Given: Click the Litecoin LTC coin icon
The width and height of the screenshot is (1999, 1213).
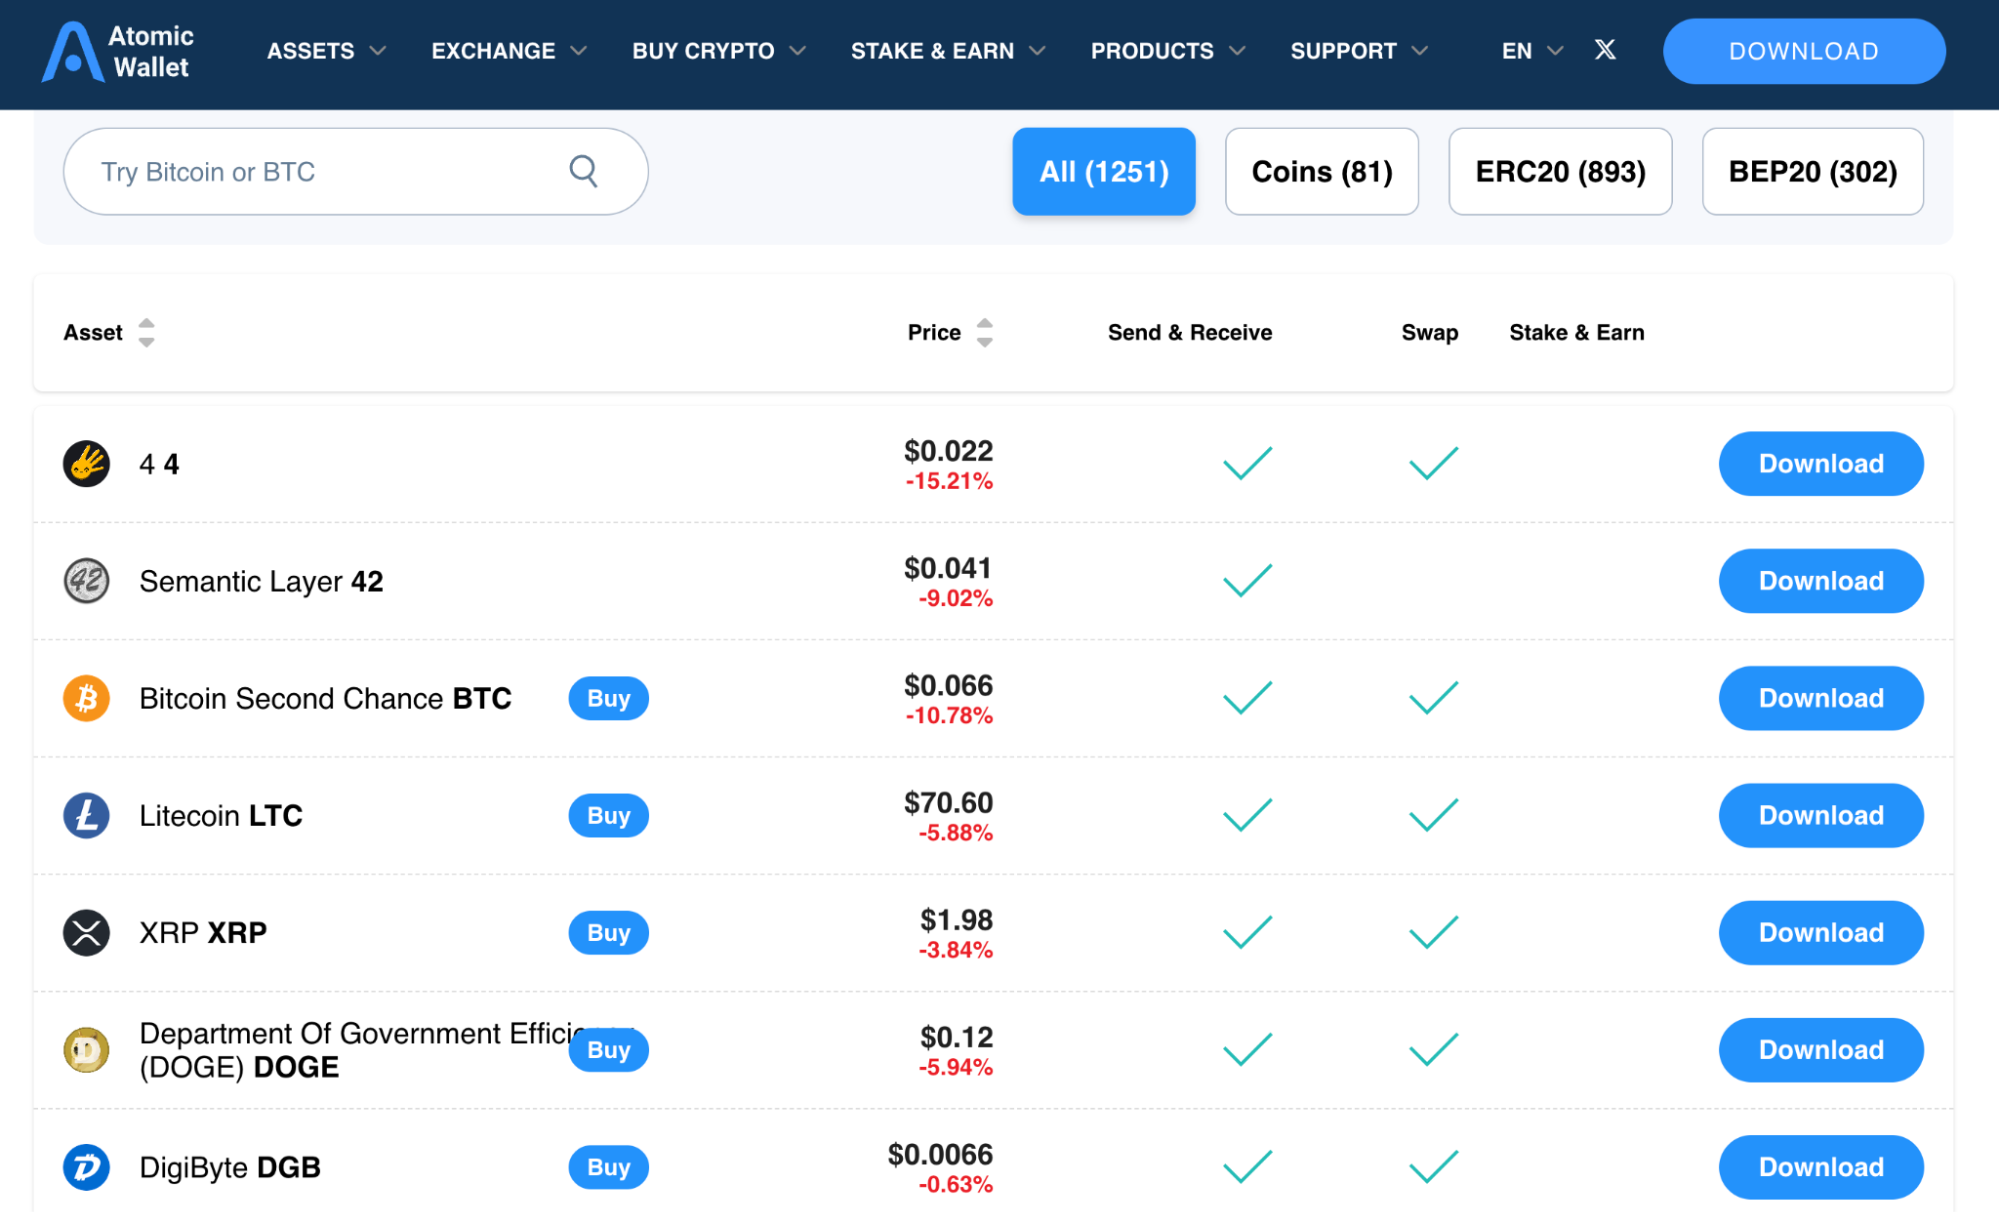Looking at the screenshot, I should (x=86, y=815).
